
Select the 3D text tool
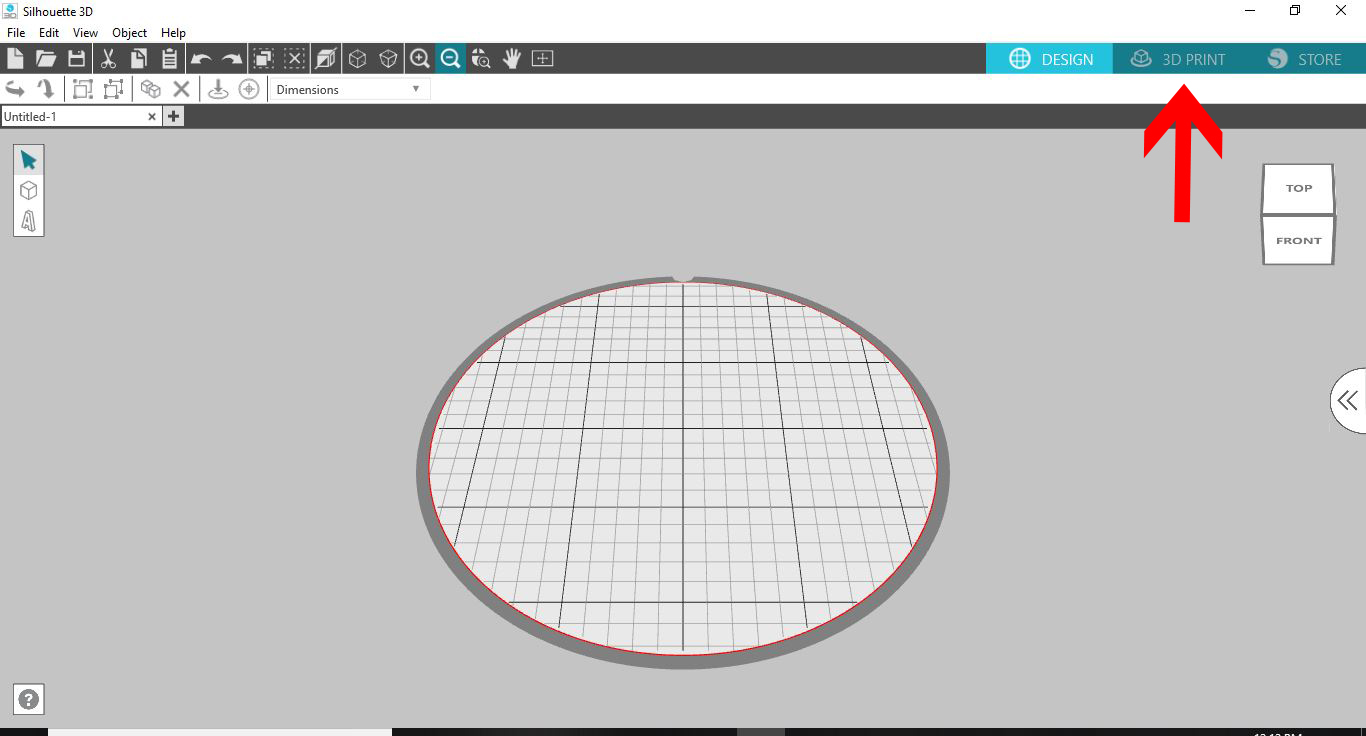pos(29,220)
